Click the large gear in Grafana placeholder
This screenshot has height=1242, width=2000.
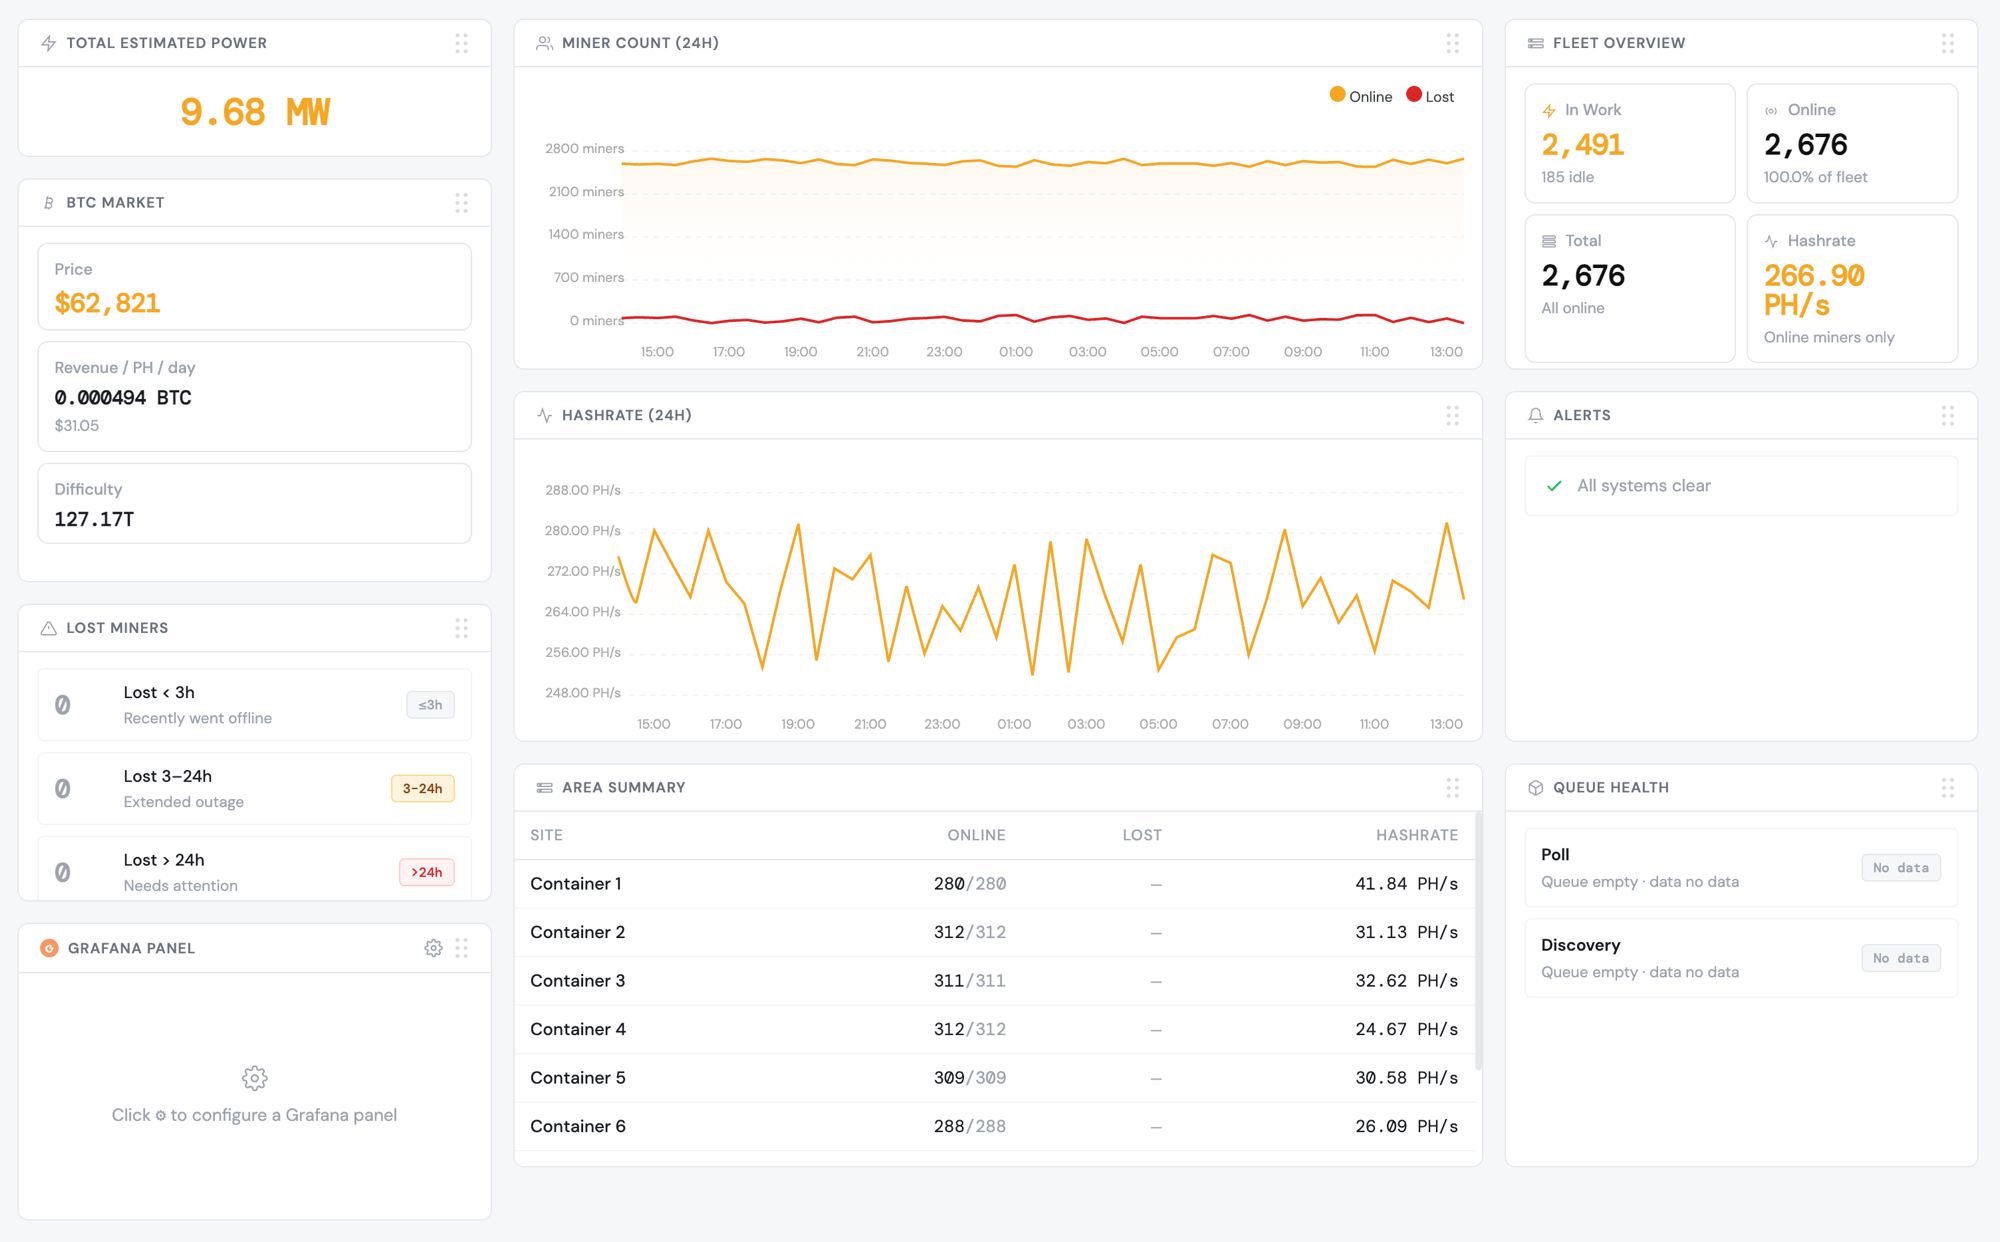click(x=255, y=1078)
